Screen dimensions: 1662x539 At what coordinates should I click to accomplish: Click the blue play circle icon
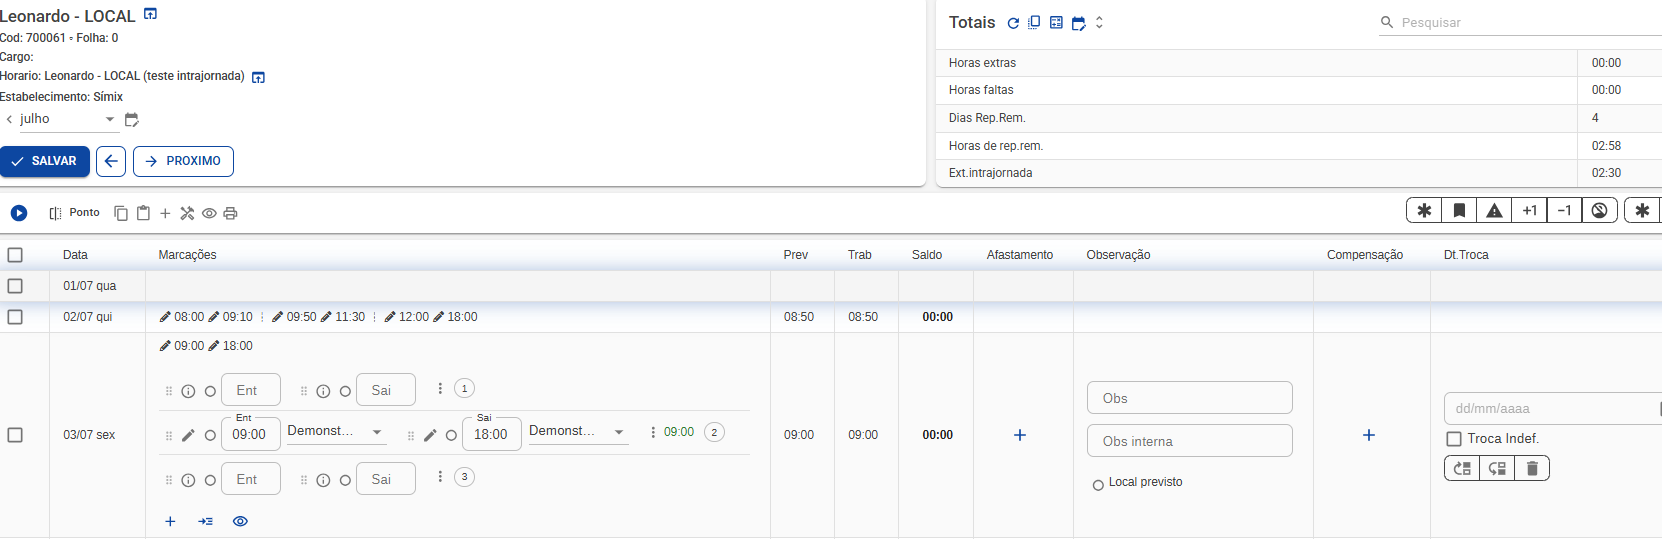click(x=19, y=213)
